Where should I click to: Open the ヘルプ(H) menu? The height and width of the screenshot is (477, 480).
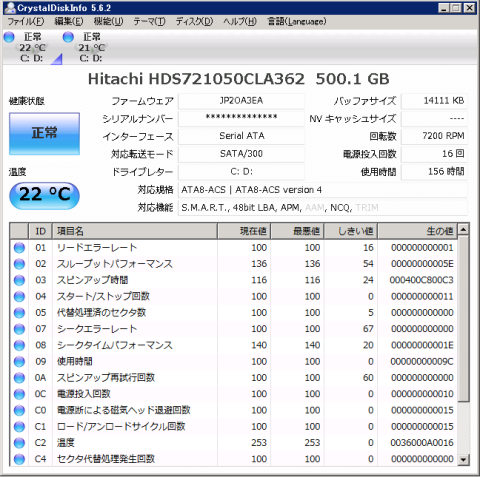coord(240,22)
